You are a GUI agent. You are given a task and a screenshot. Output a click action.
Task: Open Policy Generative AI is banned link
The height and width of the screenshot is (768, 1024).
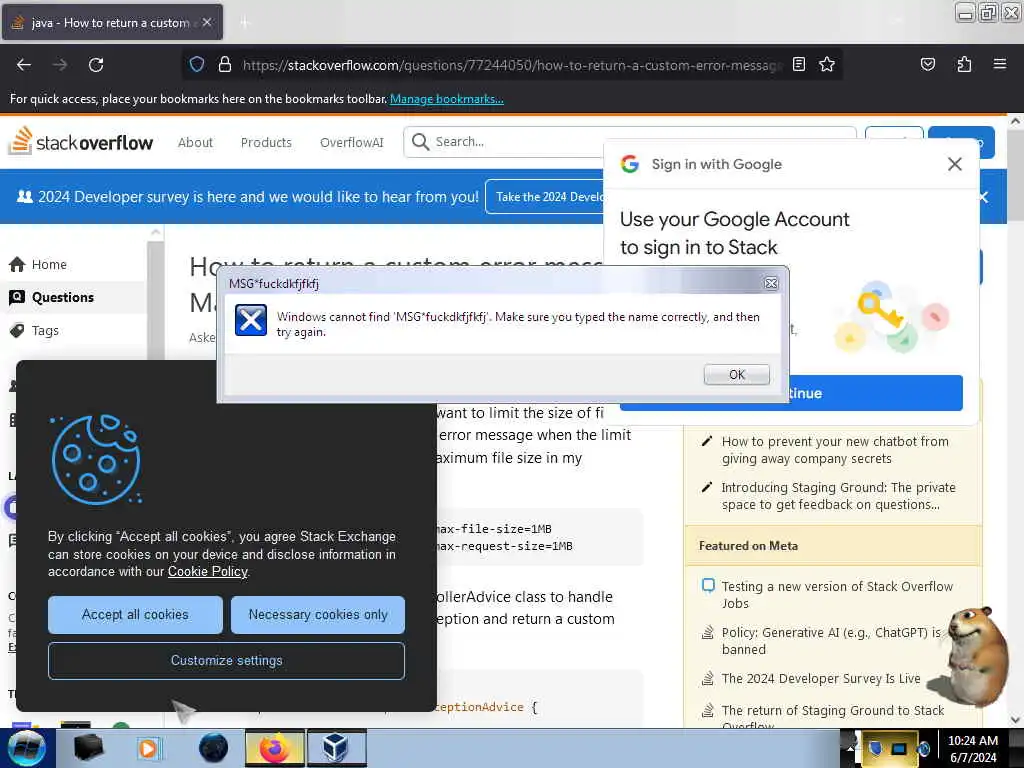click(831, 641)
